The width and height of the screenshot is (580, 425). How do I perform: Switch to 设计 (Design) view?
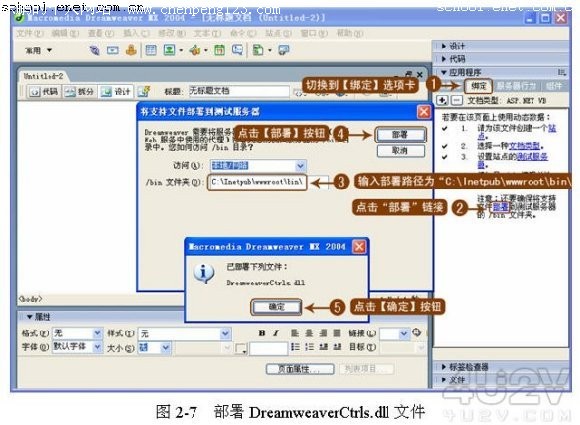click(116, 91)
